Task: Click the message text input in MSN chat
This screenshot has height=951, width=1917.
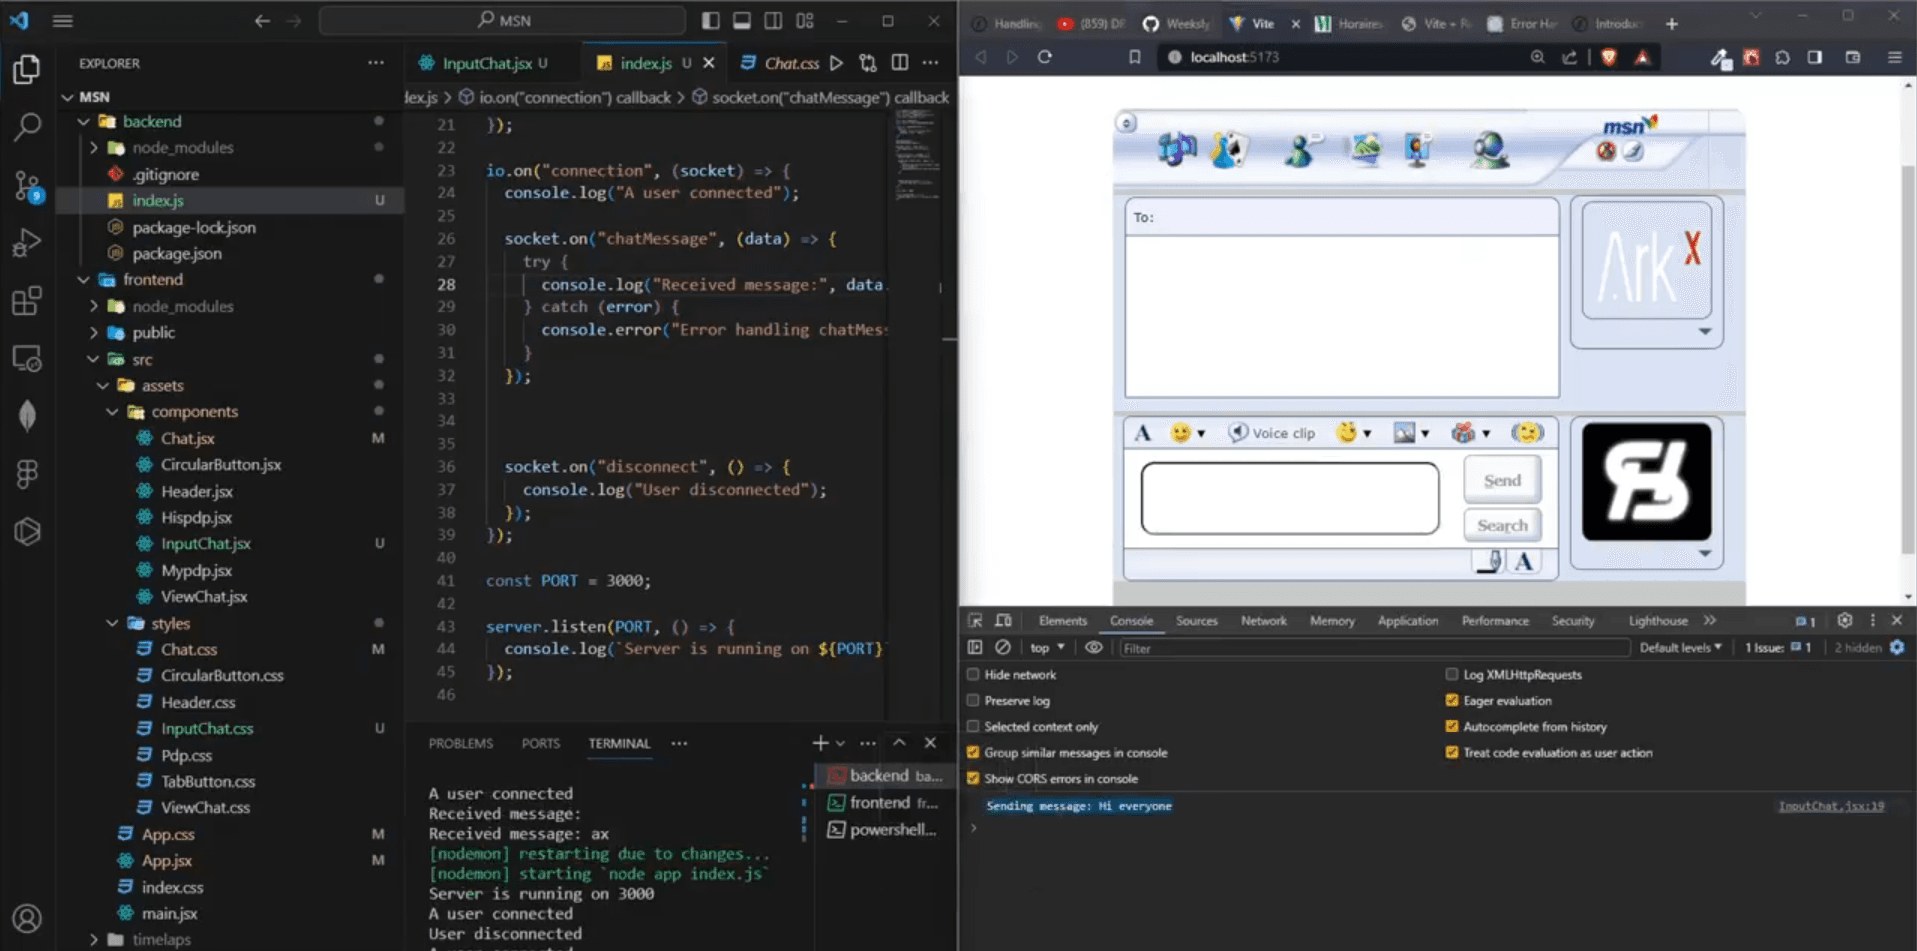Action: (x=1290, y=498)
